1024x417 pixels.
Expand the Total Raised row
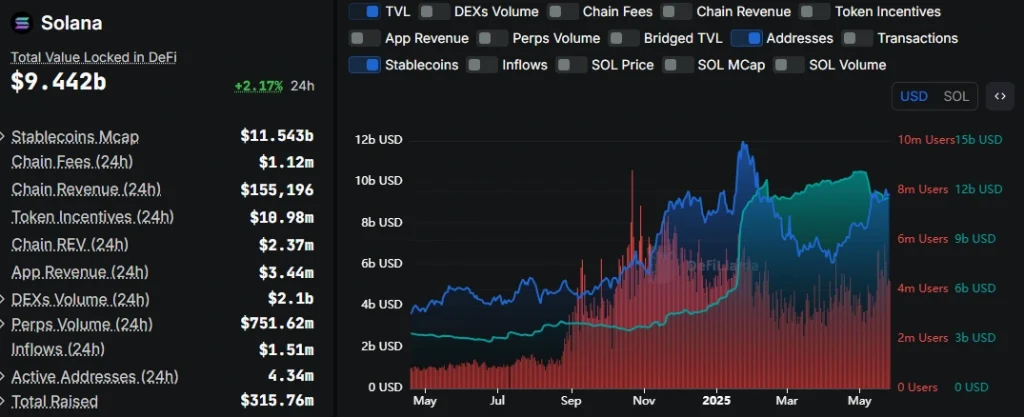[157, 401]
